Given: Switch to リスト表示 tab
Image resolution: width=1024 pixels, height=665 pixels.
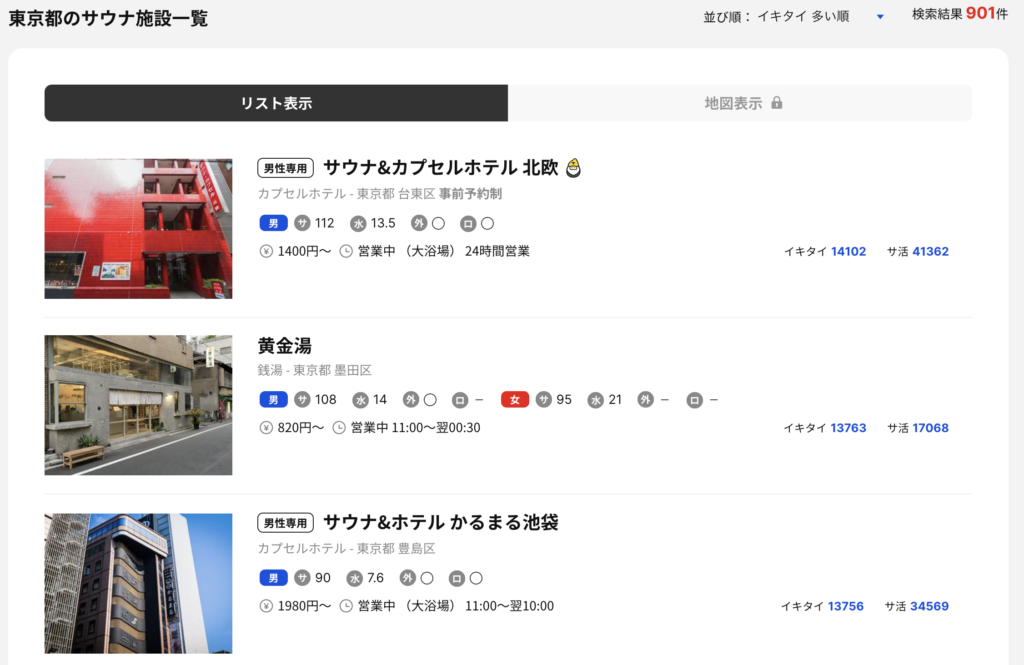Looking at the screenshot, I should coord(276,103).
